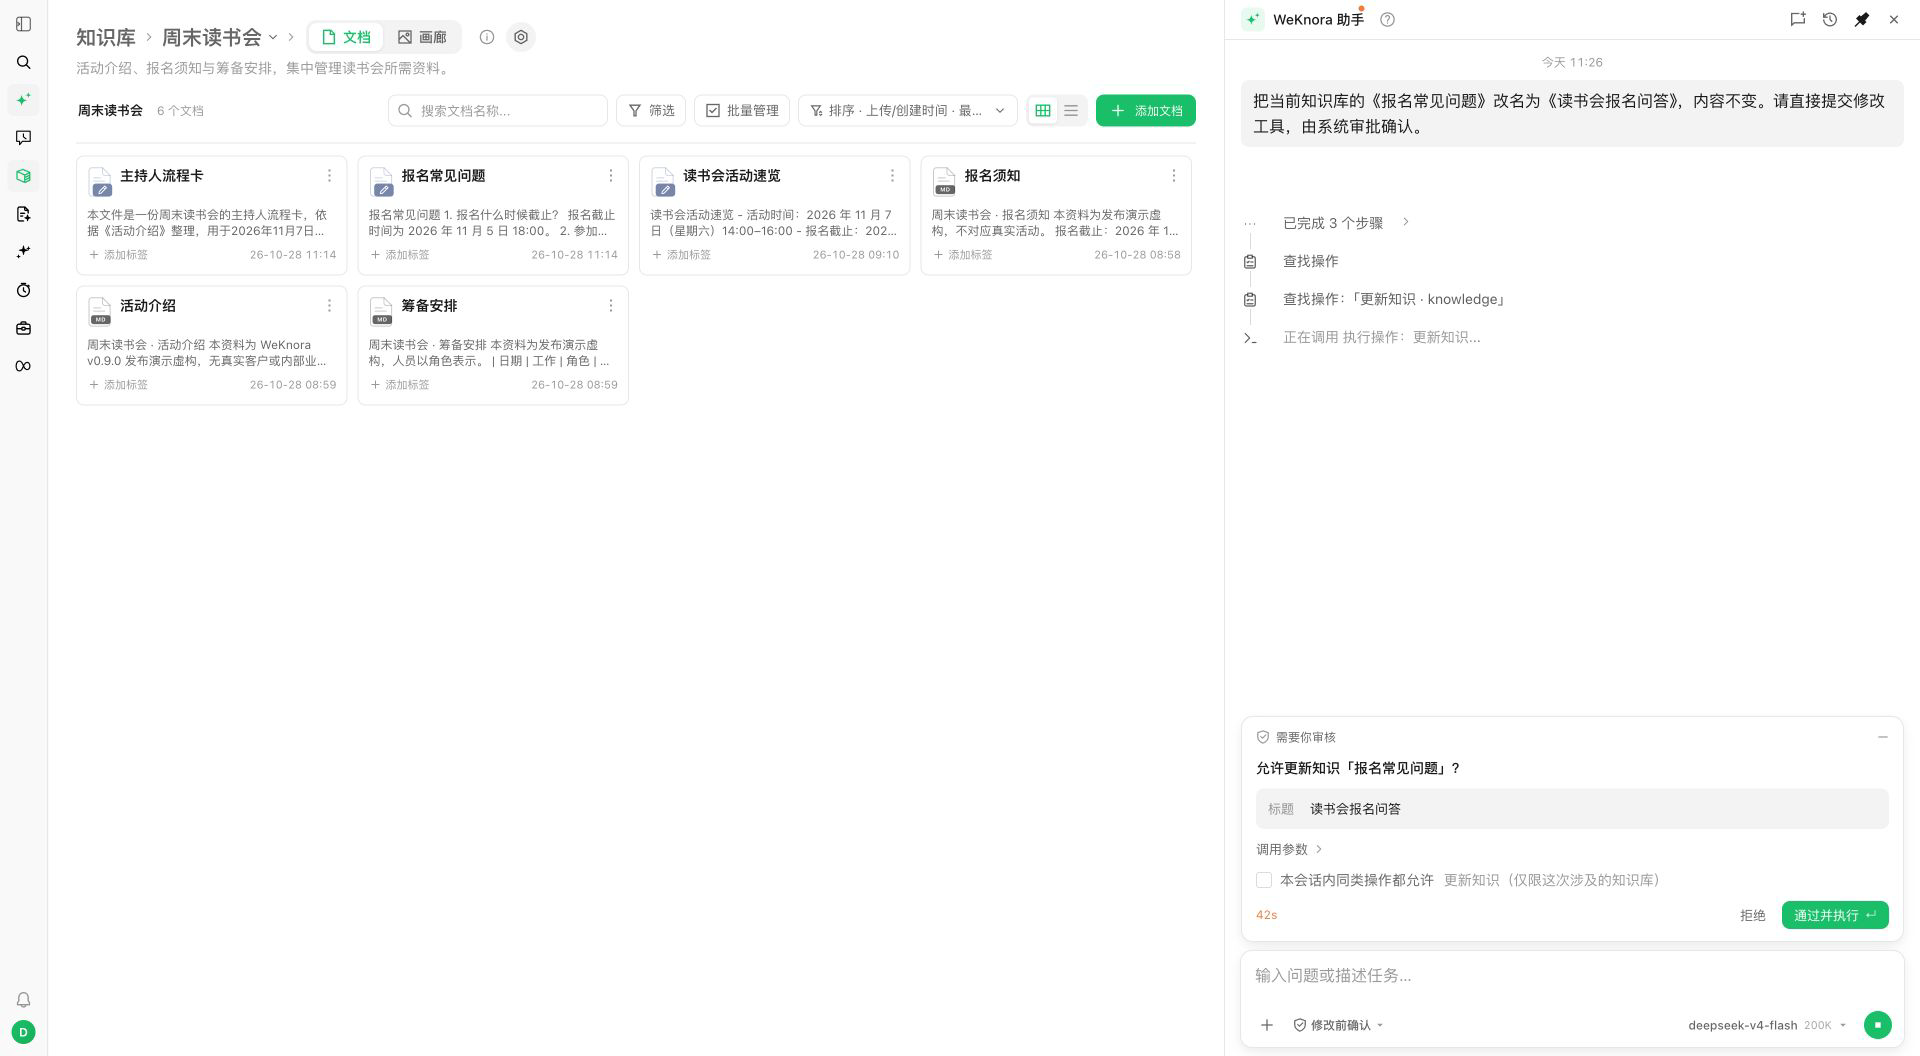The image size is (1920, 1056).
Task: Start a new assistant chat
Action: [1798, 19]
